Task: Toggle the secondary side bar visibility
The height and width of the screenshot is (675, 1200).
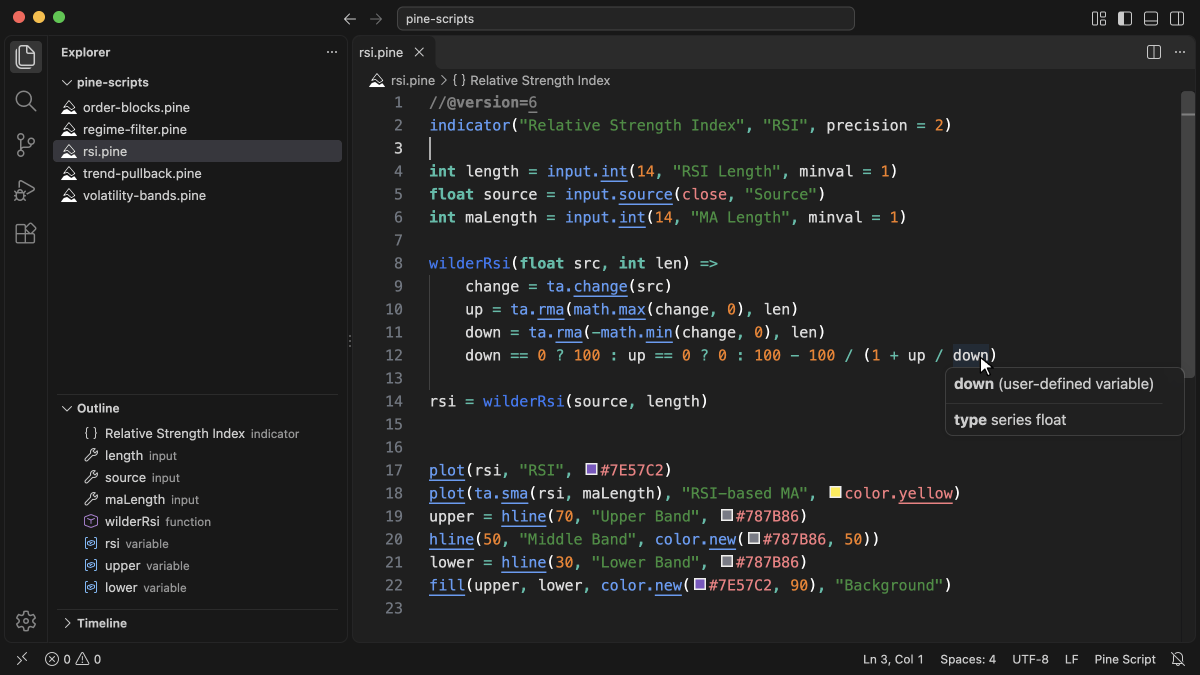Action: pyautogui.click(x=1177, y=19)
